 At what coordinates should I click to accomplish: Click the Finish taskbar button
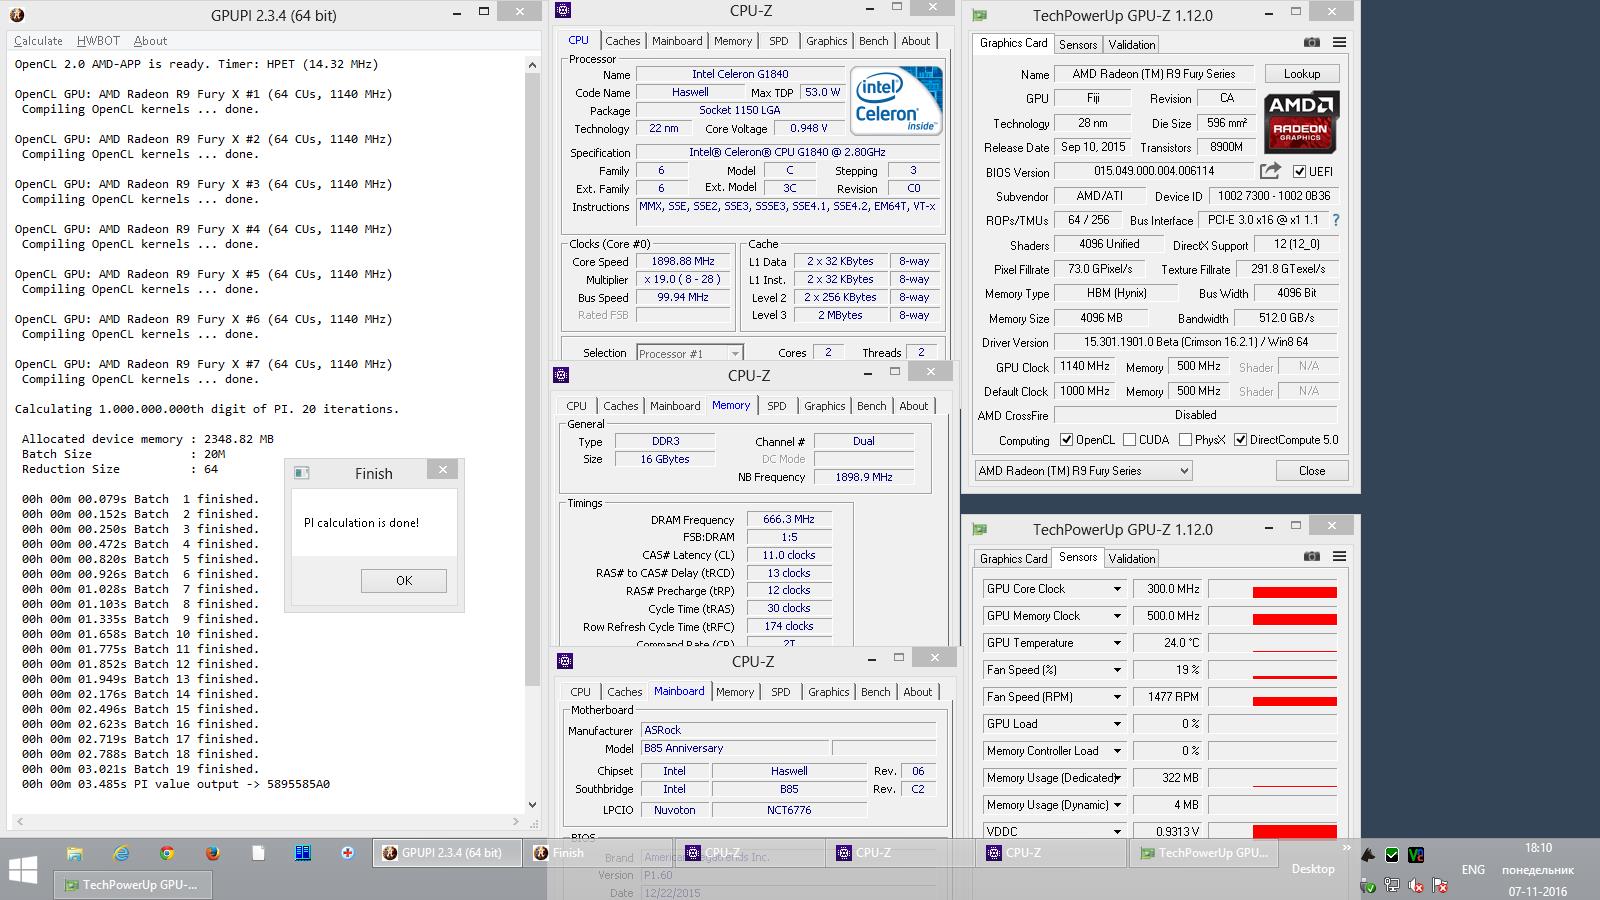pos(600,853)
